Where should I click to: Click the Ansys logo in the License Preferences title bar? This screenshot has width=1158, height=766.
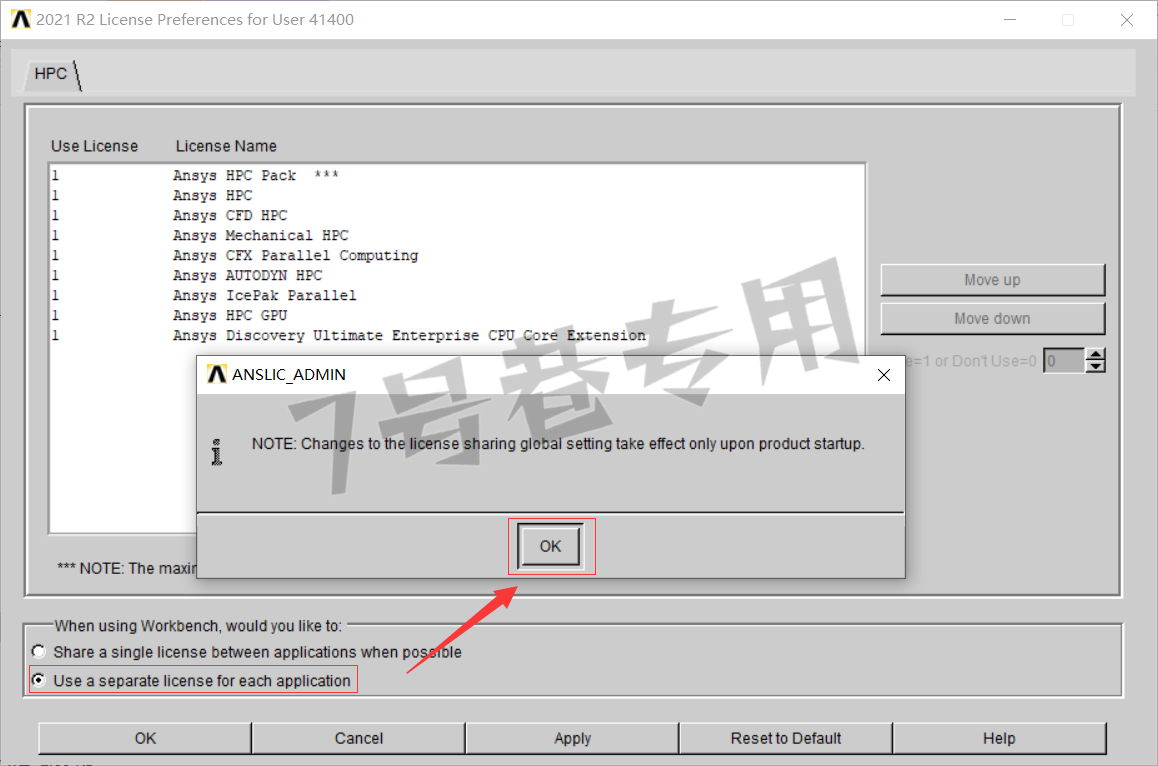[x=21, y=19]
